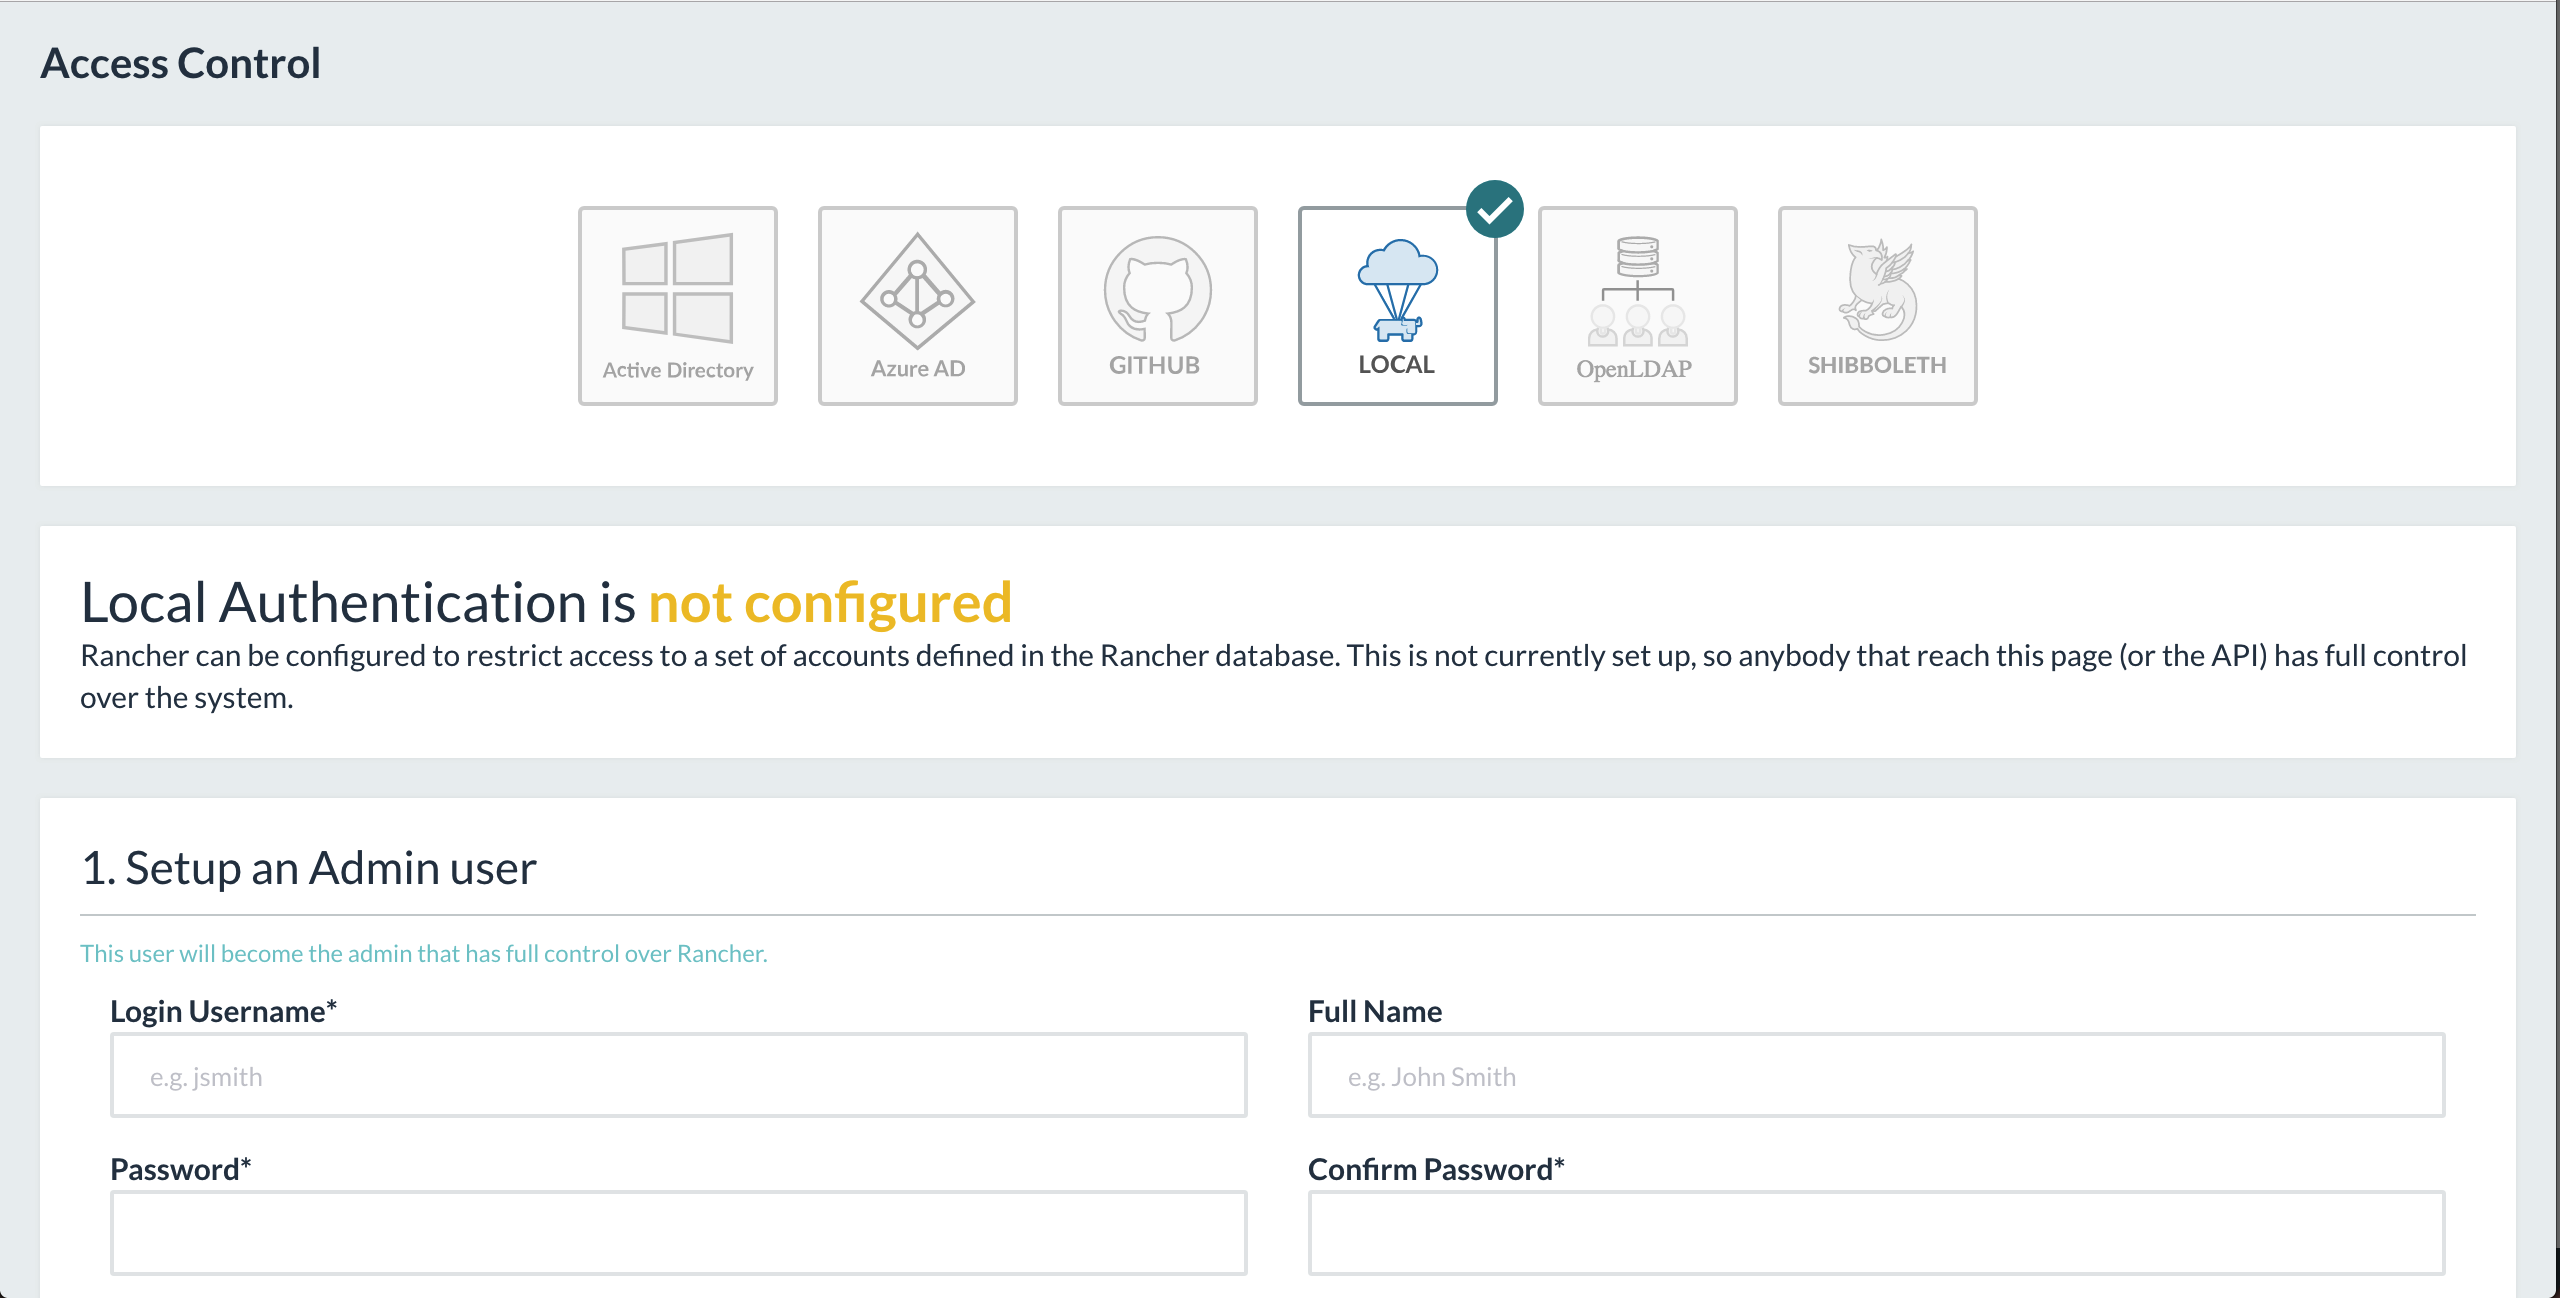The width and height of the screenshot is (2560, 1298).
Task: Click the Access Control page heading
Action: click(181, 63)
